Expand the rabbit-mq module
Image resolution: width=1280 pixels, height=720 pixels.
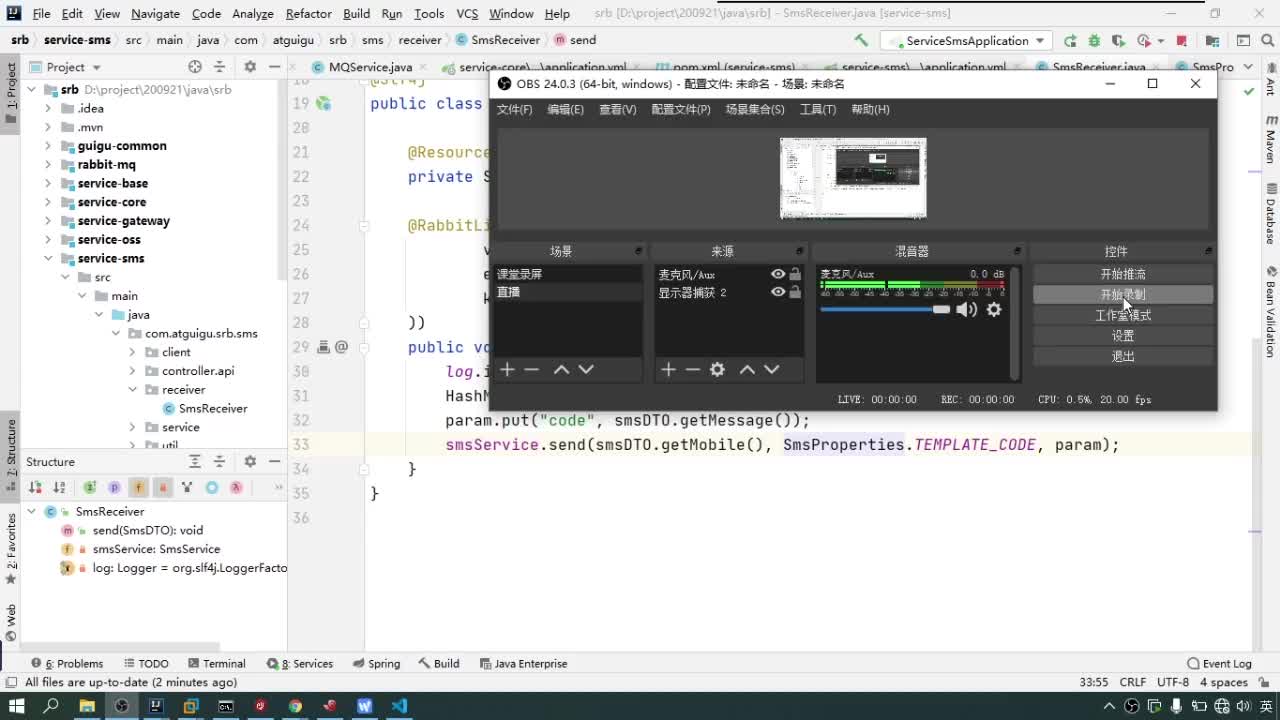click(47, 165)
